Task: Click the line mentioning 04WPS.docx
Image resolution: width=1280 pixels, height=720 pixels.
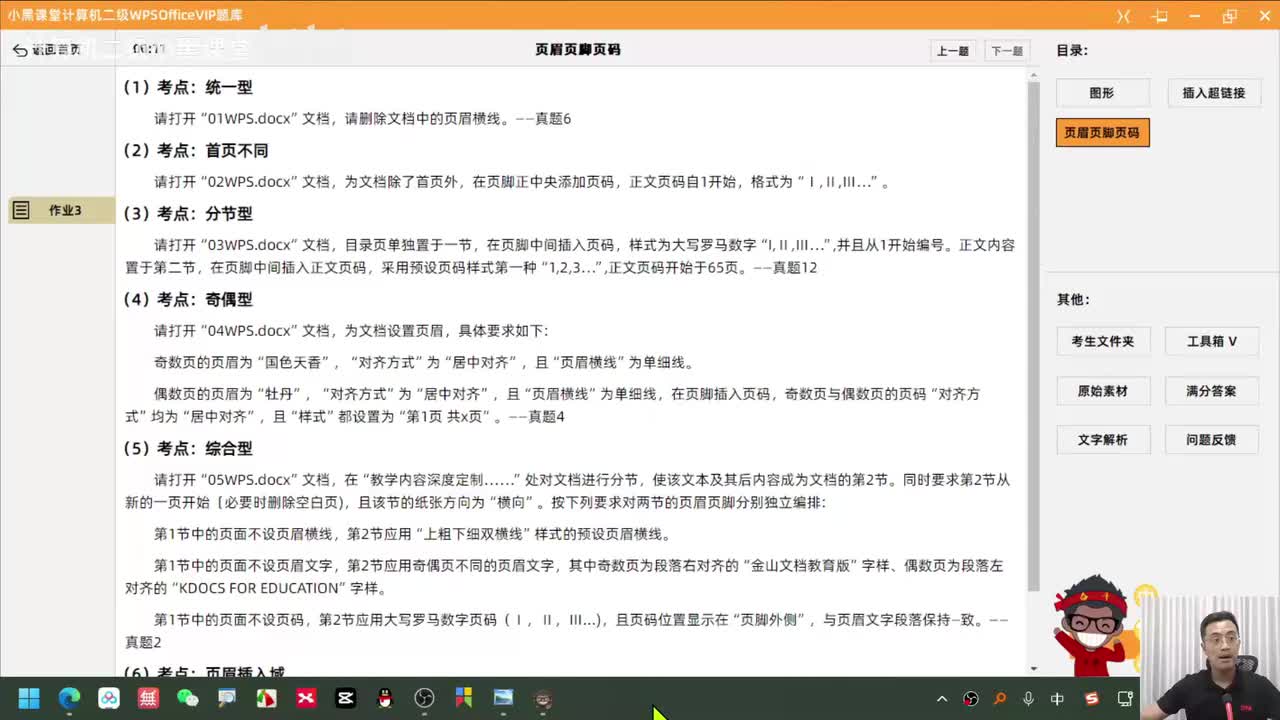Action: tap(351, 330)
